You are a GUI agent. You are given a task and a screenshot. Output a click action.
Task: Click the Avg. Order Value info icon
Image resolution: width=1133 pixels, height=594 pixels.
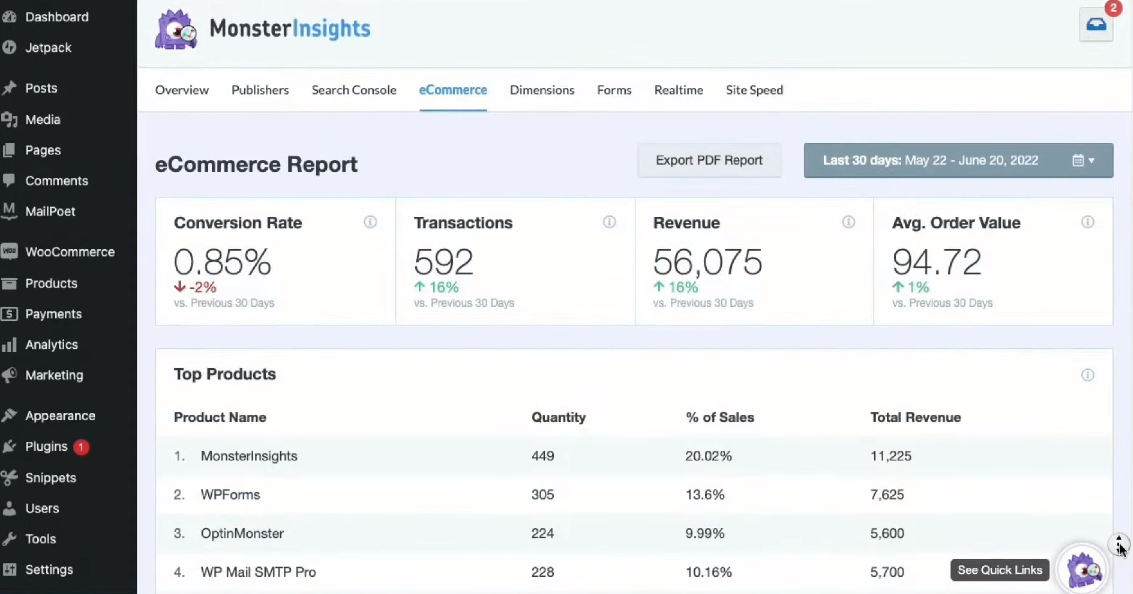pos(1088,222)
